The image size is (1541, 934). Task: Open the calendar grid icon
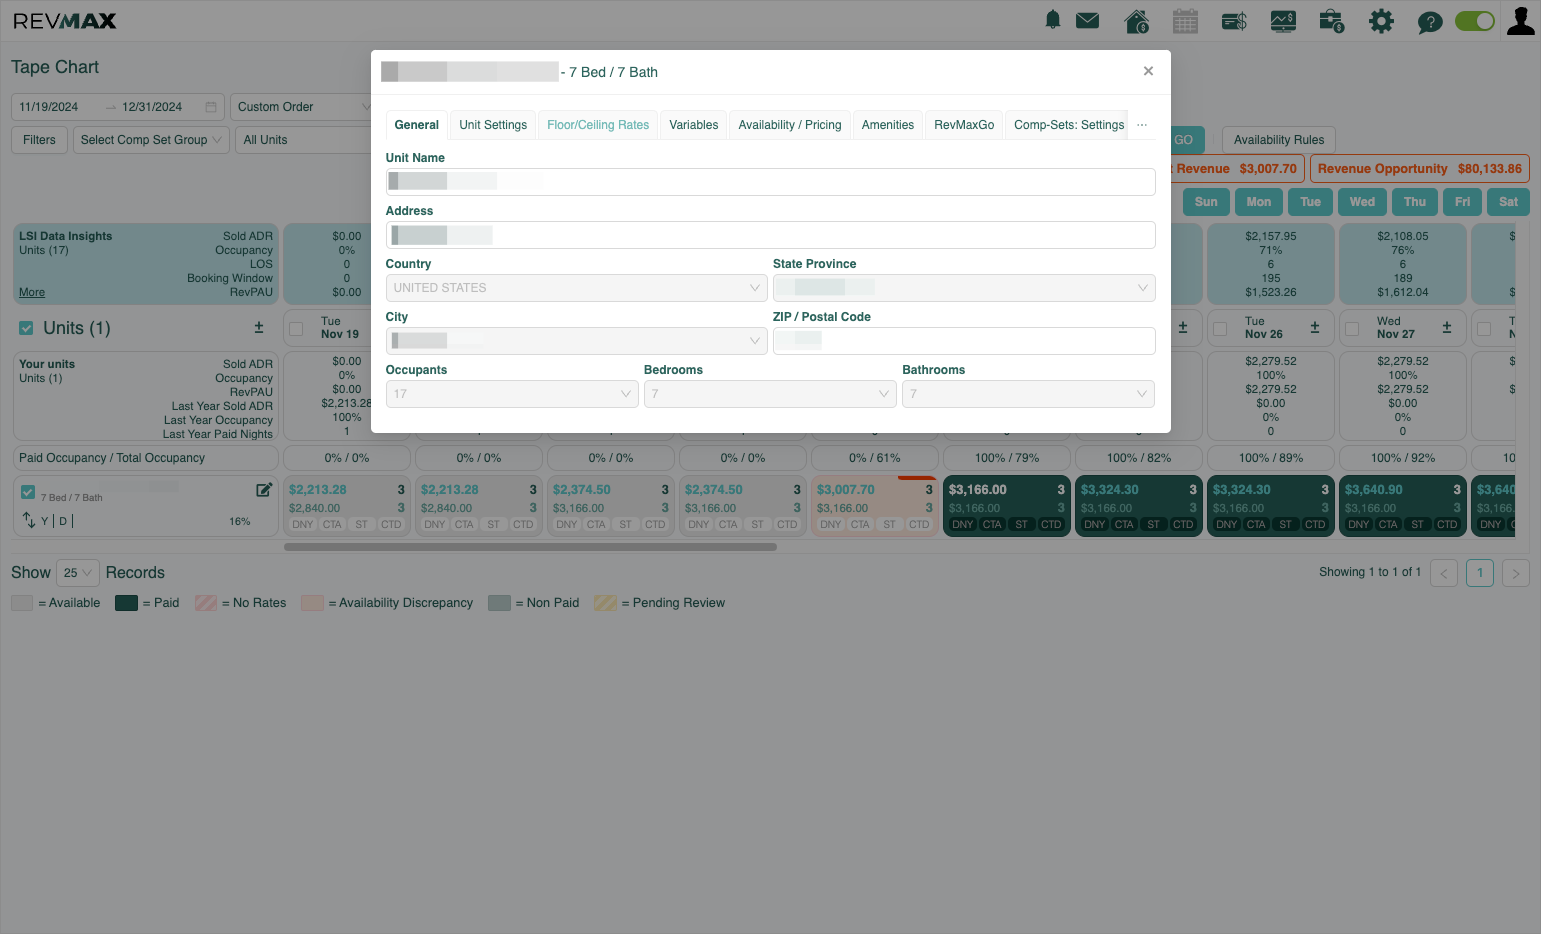click(1185, 21)
